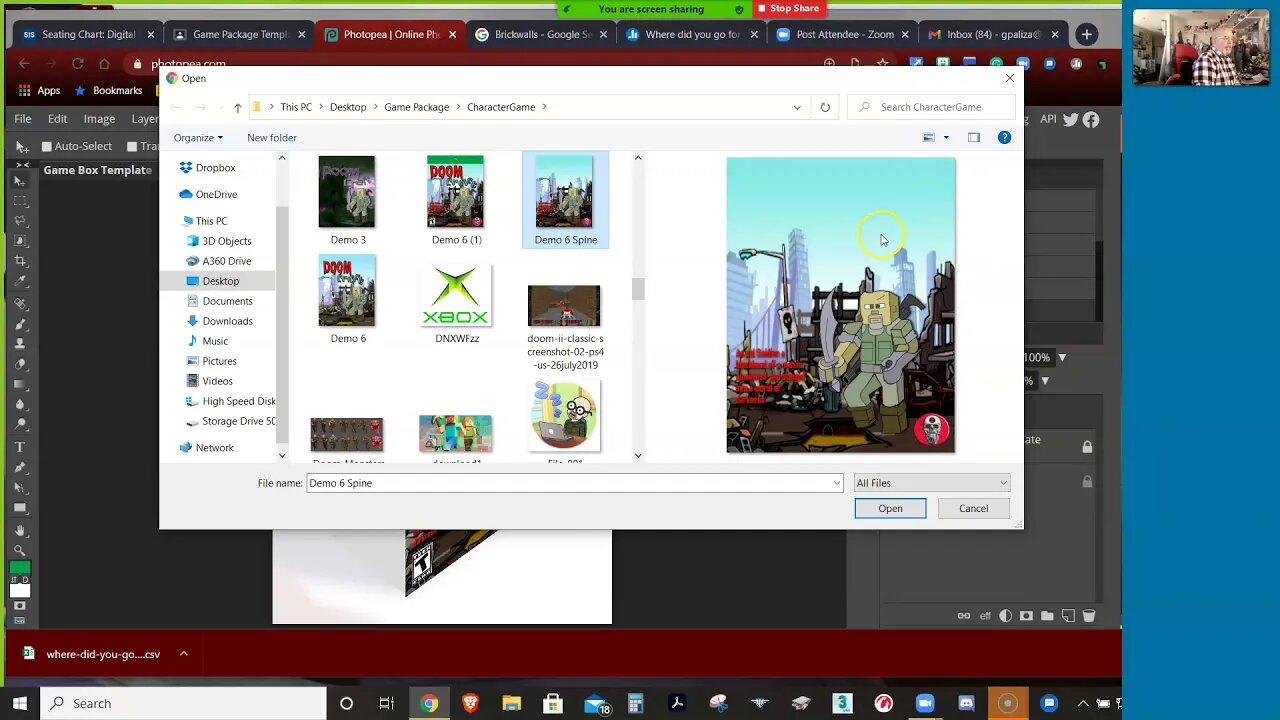Viewport: 1280px width, 720px height.
Task: Open the Photopea Image menu
Action: [x=99, y=119]
